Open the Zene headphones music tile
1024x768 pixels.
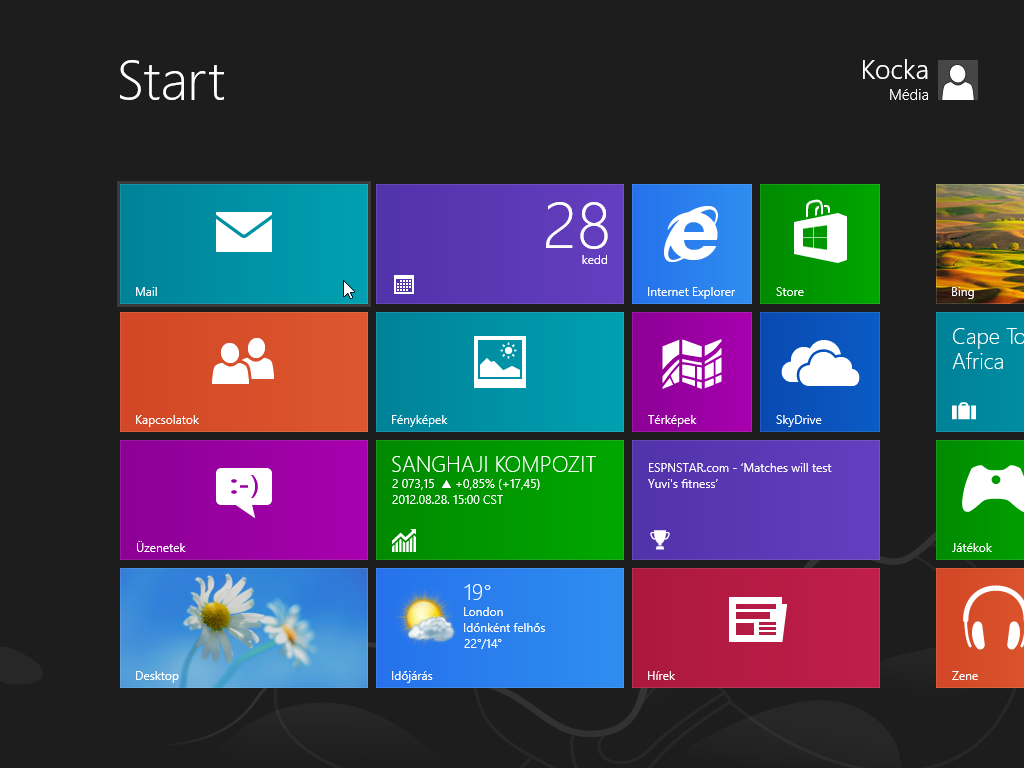980,627
